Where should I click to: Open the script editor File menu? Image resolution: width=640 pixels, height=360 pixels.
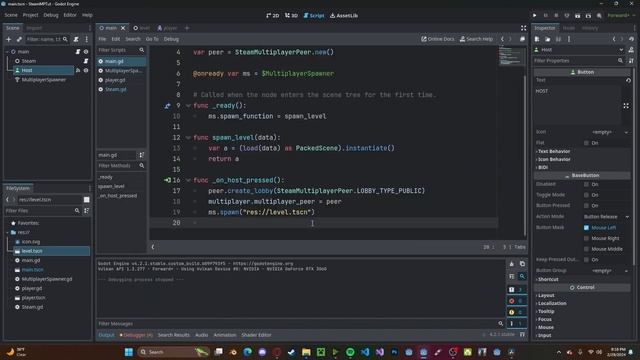pos(102,39)
